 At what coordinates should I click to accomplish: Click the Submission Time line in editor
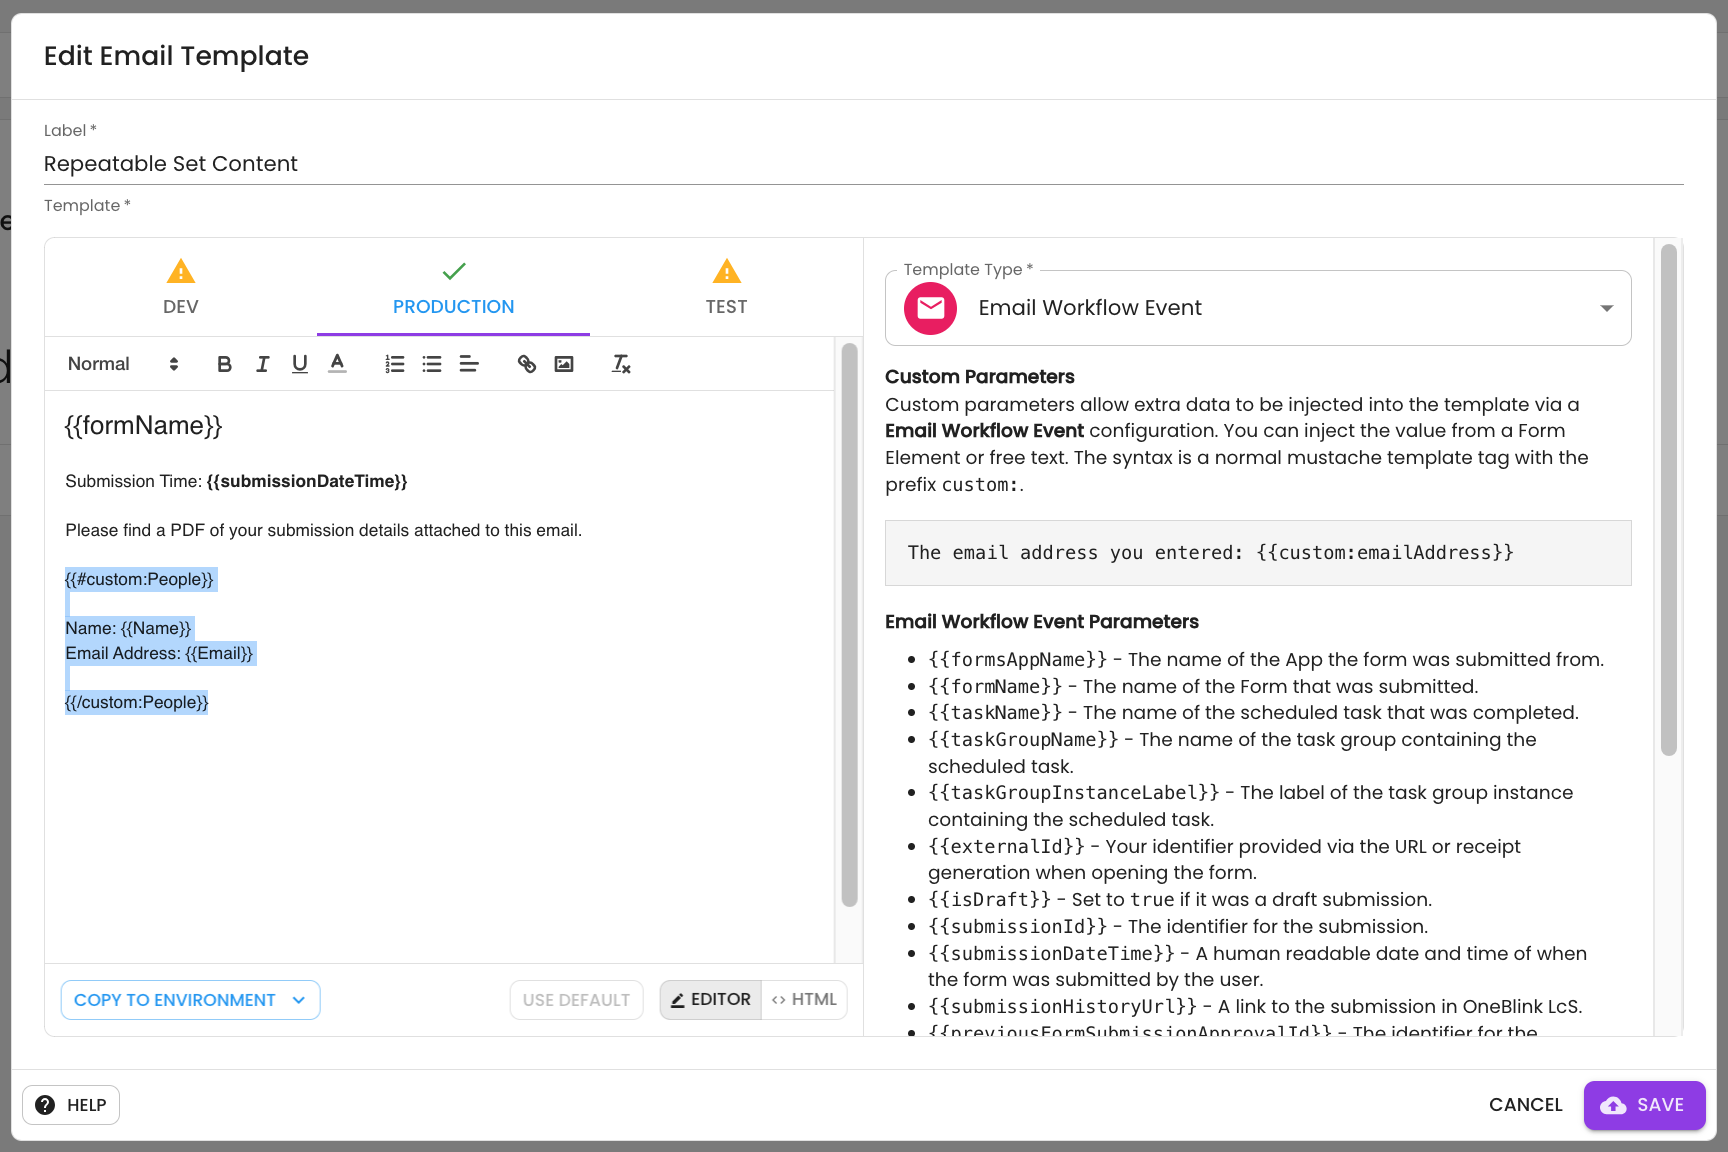(236, 481)
